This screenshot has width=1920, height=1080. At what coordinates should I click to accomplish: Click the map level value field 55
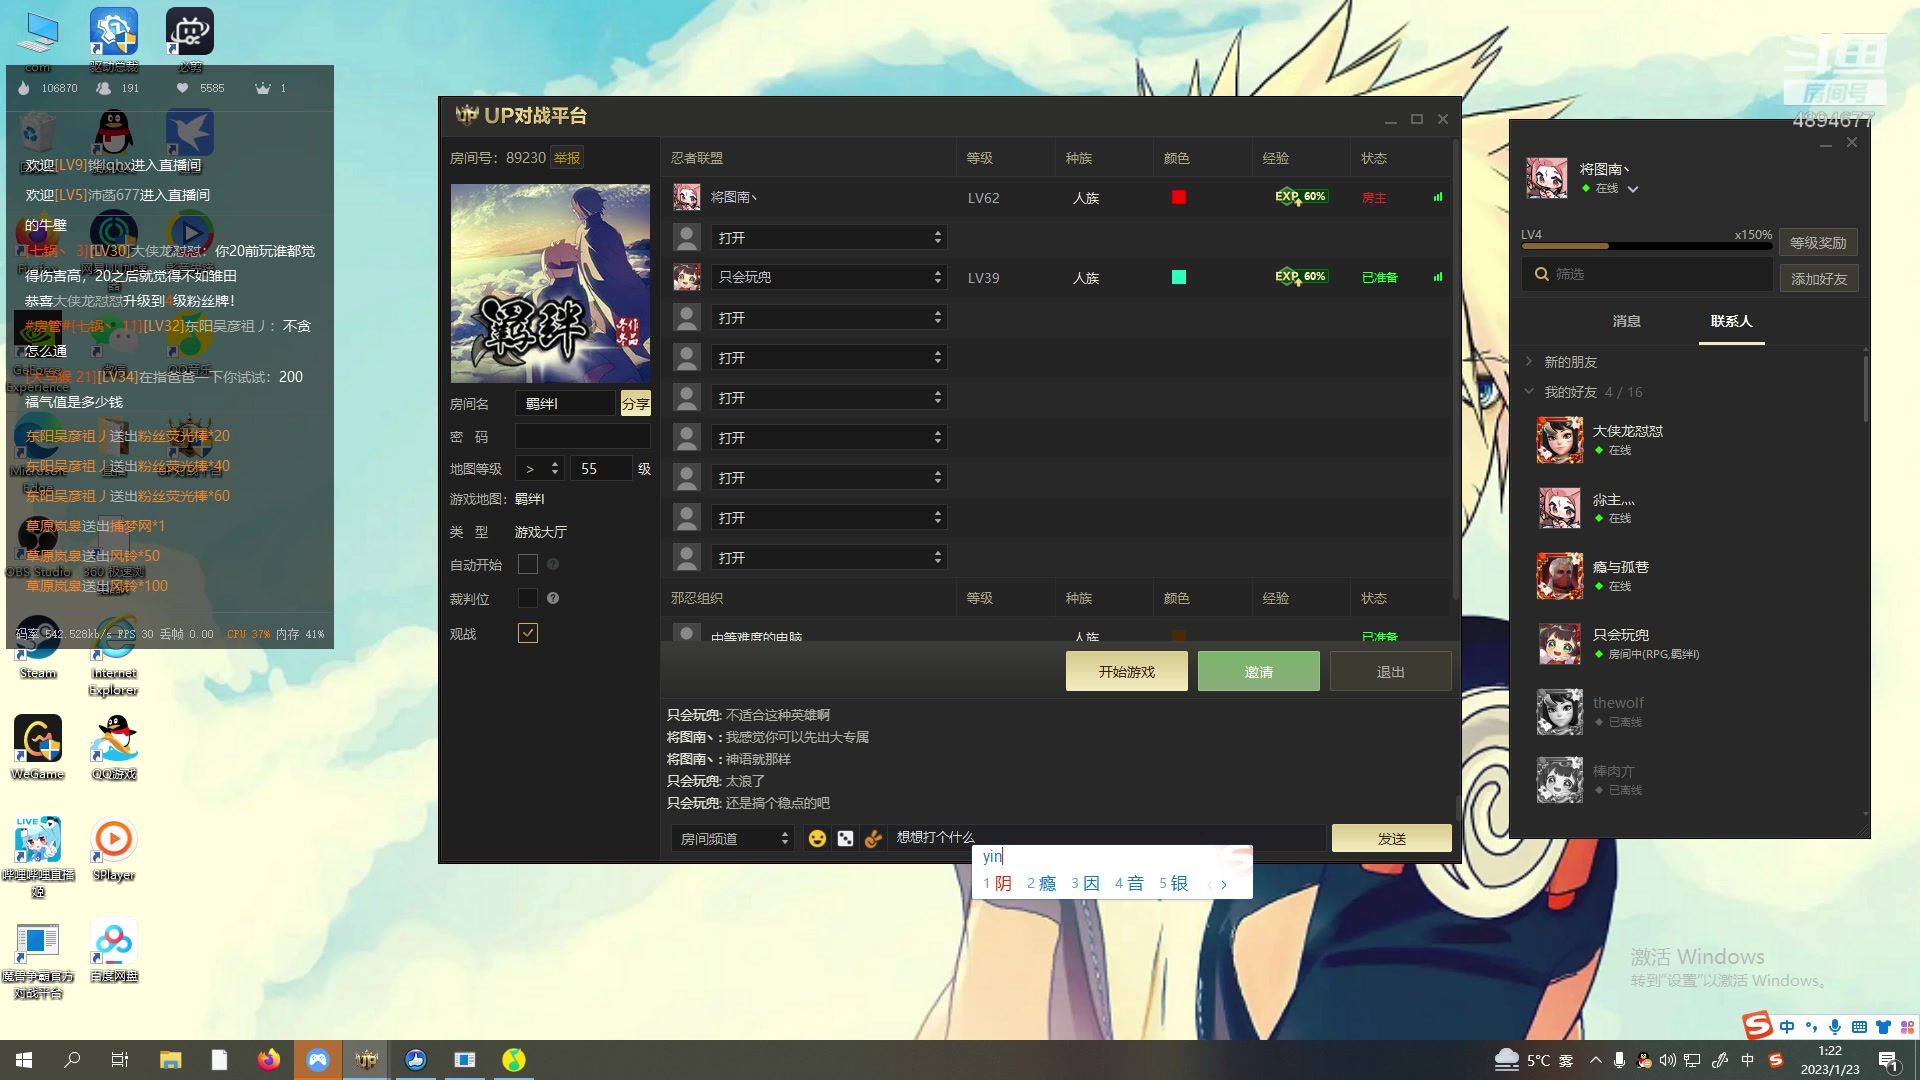coord(601,468)
